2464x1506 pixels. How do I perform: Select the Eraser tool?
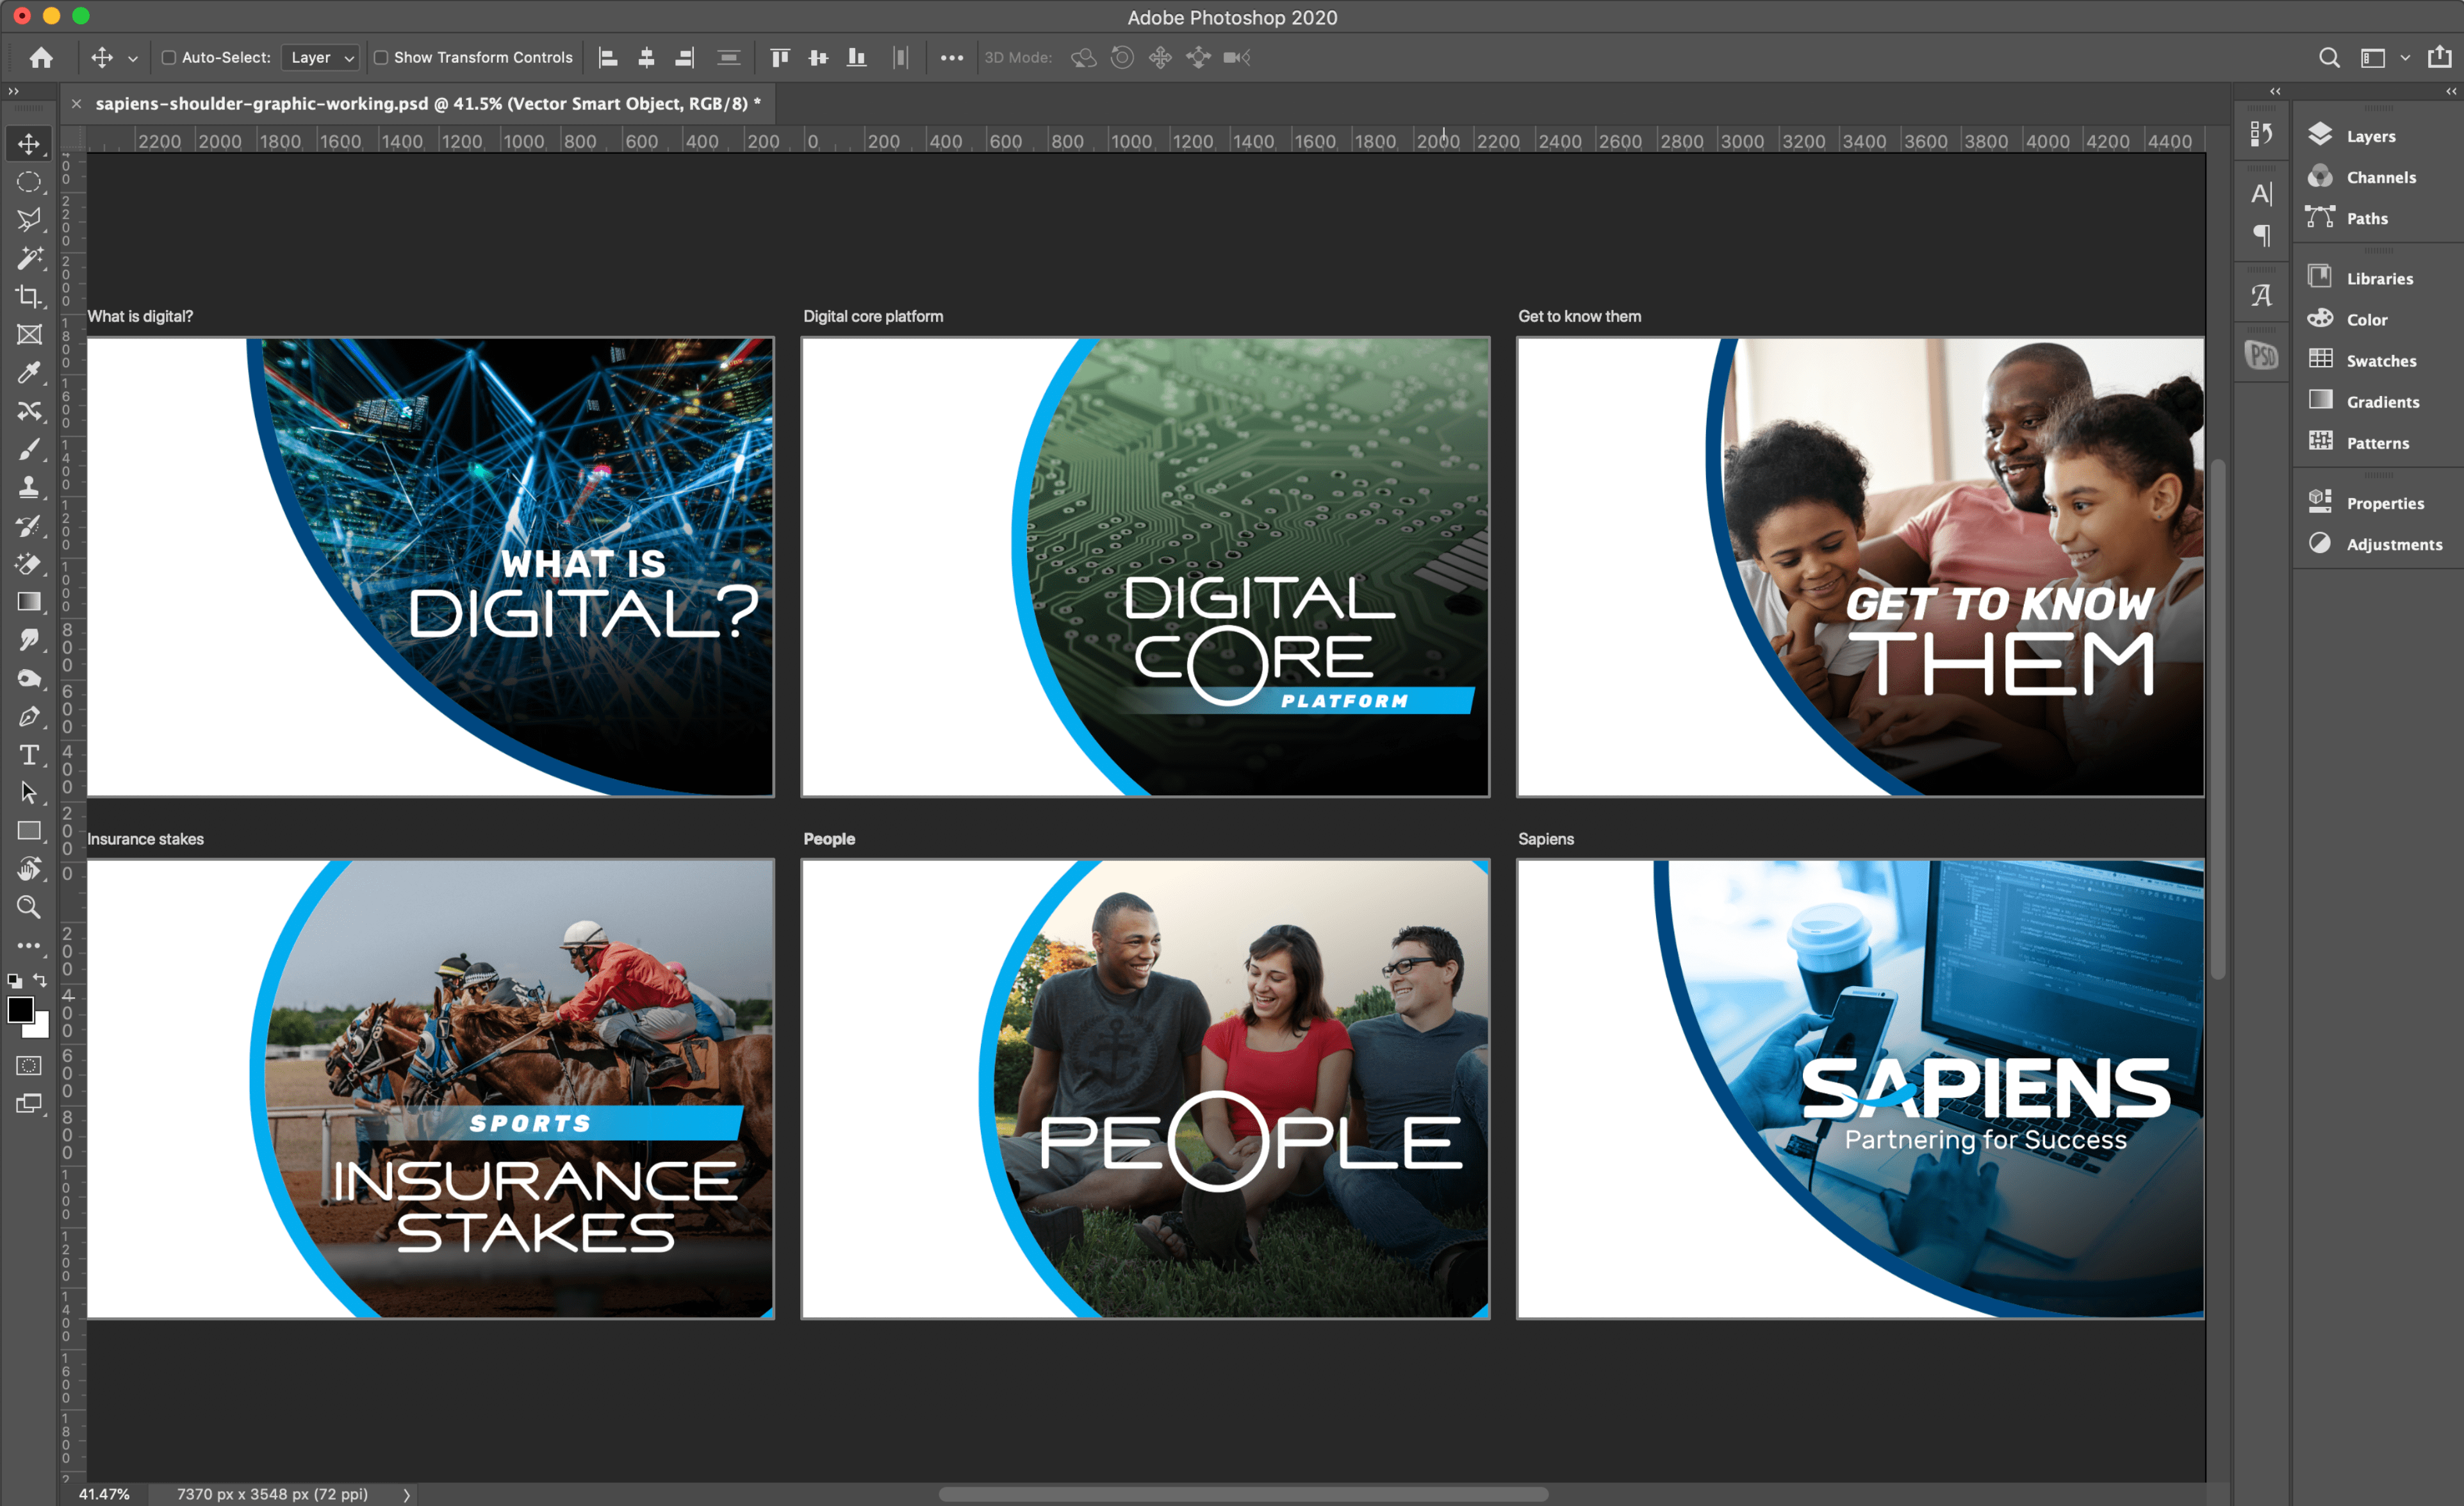[x=29, y=563]
